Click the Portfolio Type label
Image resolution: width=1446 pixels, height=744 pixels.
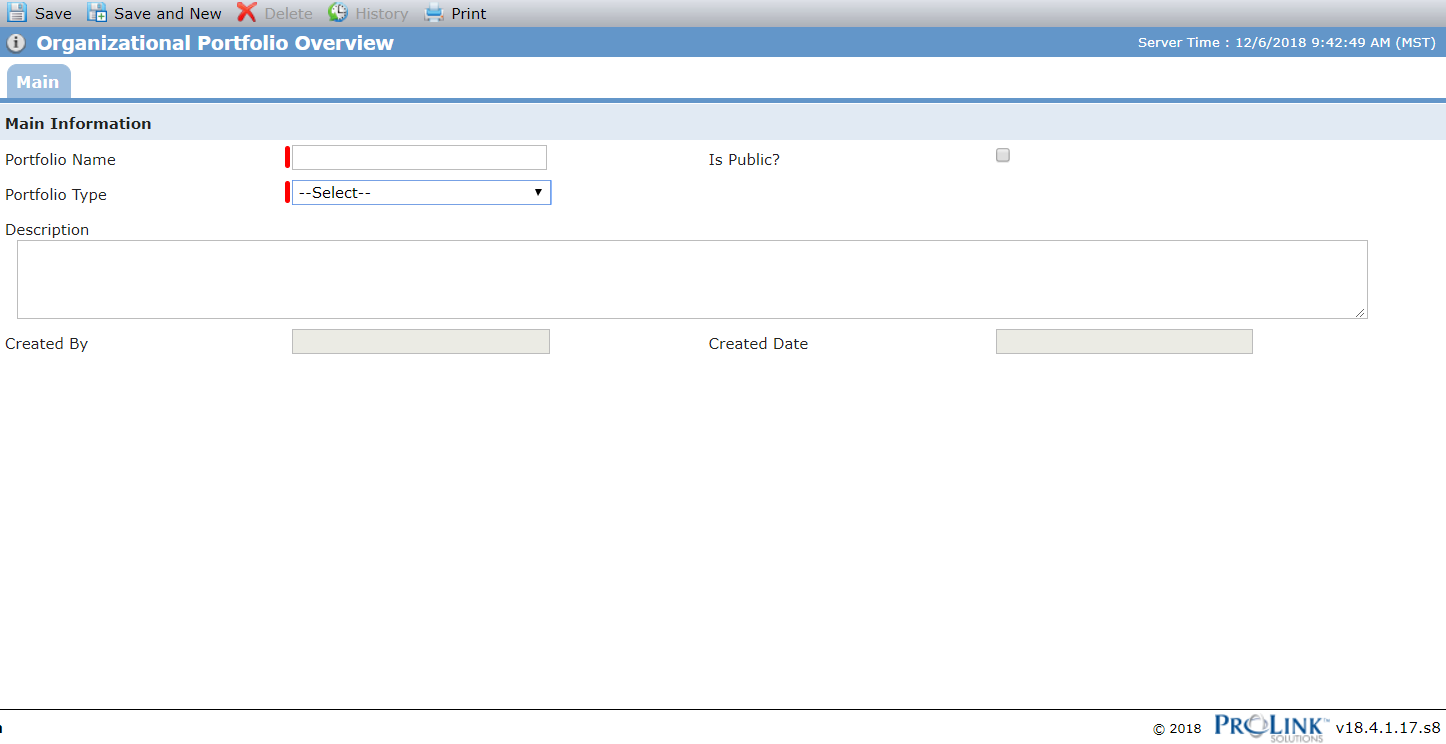tap(56, 195)
